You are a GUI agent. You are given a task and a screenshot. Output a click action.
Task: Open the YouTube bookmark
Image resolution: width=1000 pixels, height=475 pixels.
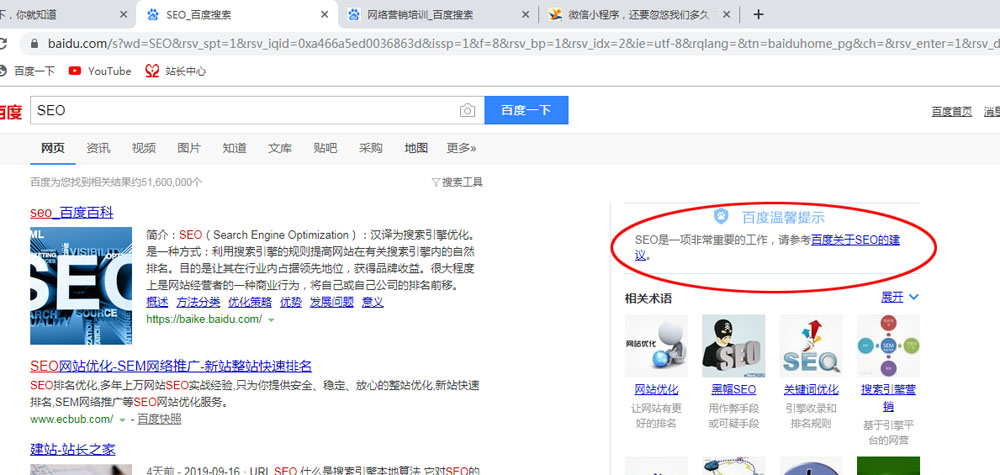pos(100,71)
